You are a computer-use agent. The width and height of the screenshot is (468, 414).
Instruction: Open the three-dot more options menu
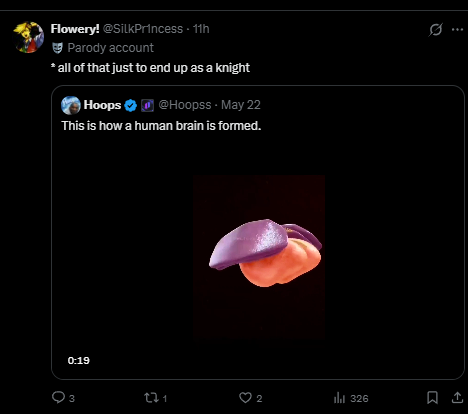(x=457, y=30)
